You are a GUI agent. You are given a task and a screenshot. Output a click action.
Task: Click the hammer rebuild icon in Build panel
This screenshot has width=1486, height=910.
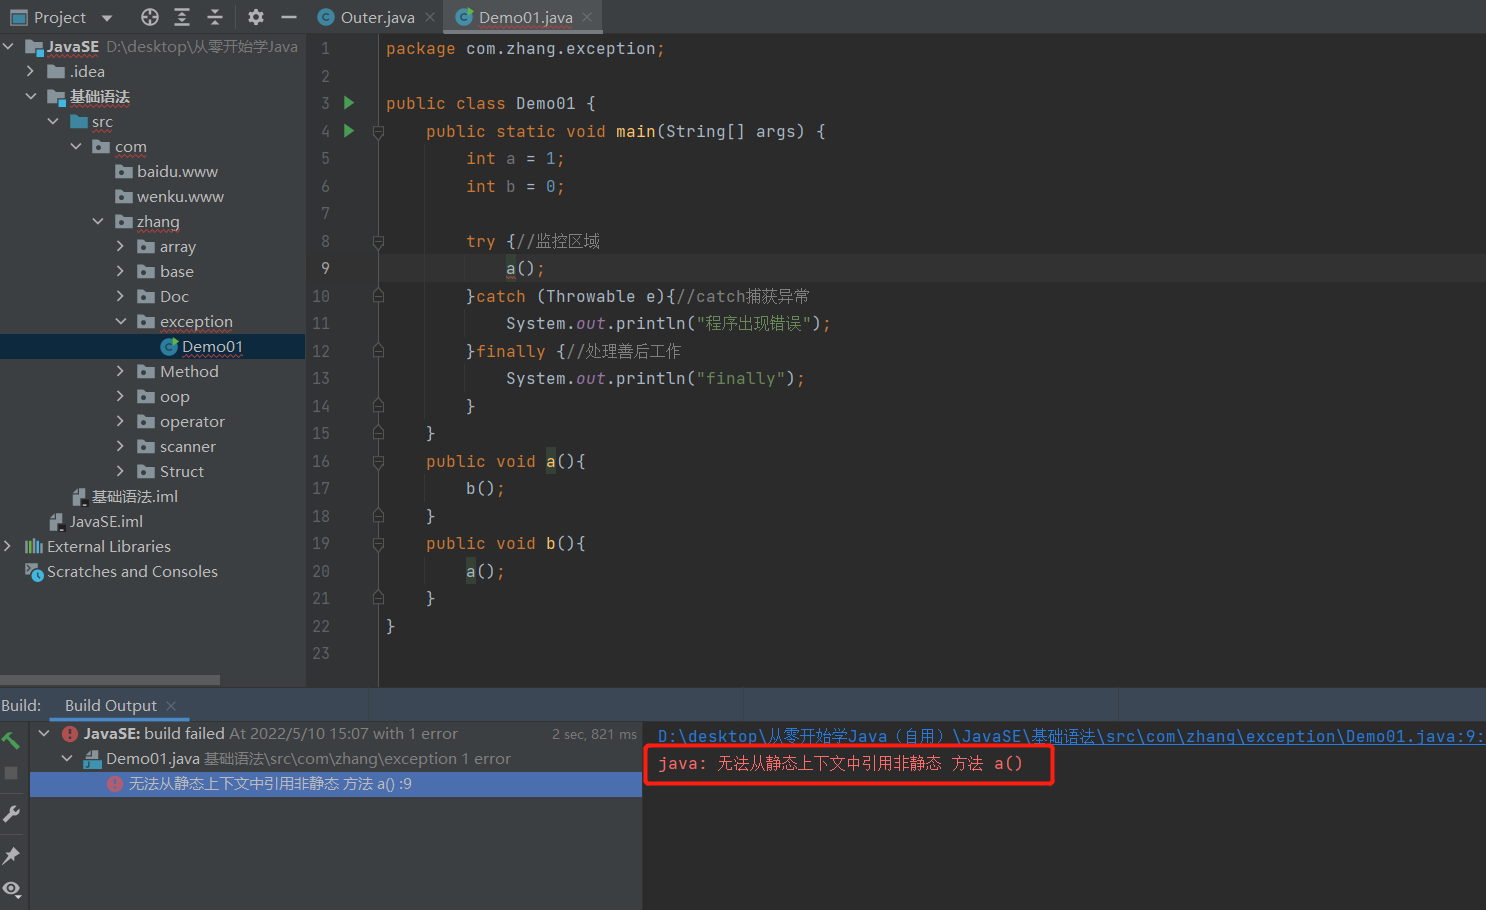11,741
